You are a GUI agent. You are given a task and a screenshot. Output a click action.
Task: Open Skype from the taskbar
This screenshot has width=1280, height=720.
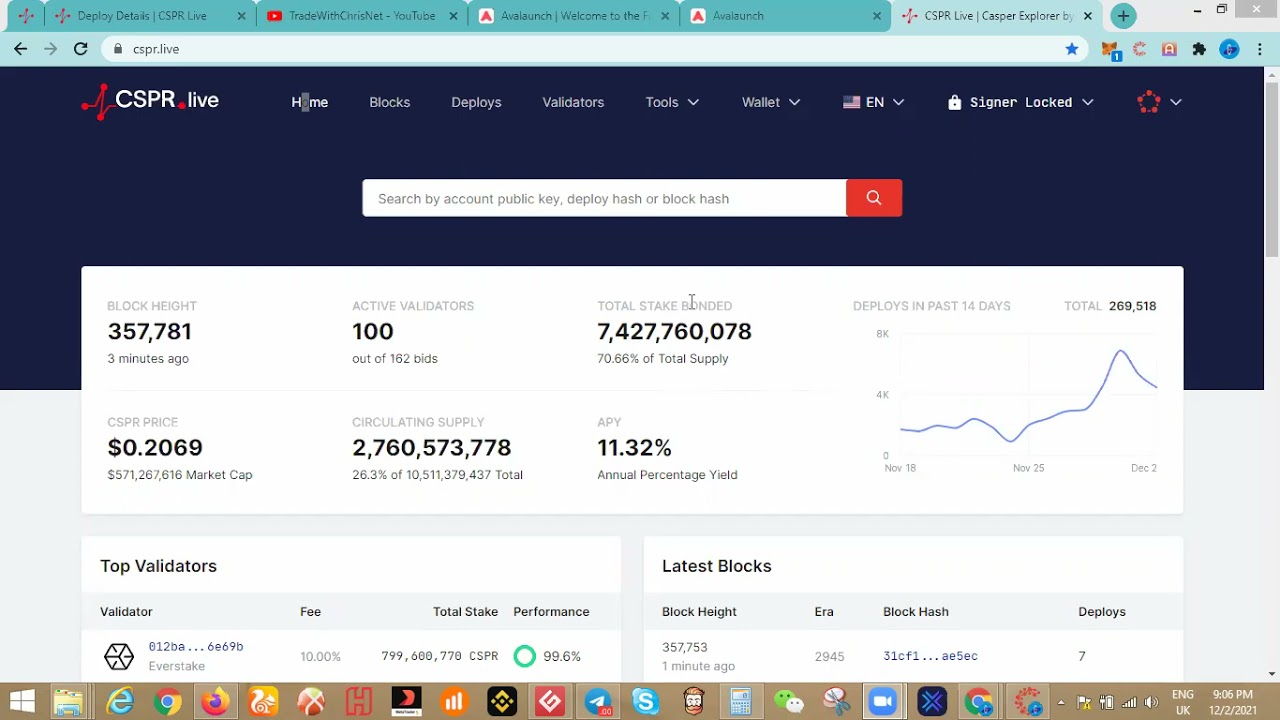(645, 702)
